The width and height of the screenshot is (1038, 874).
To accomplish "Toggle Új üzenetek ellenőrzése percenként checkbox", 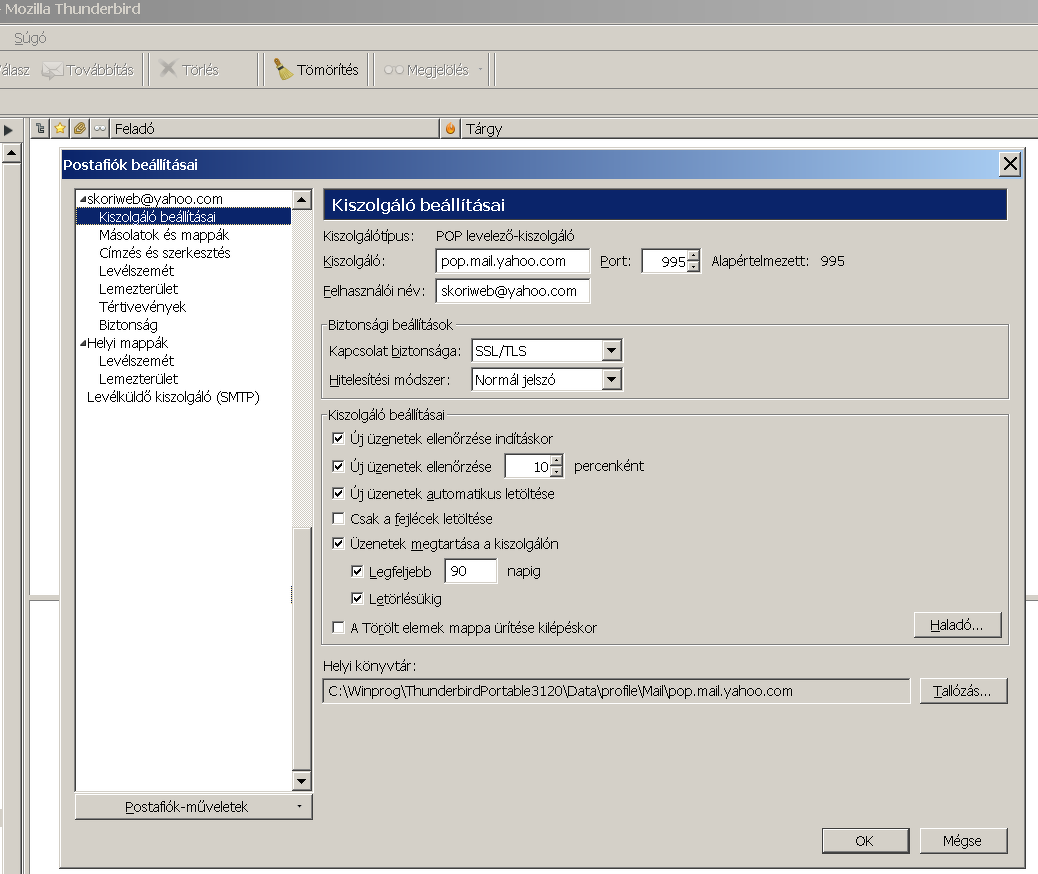I will pos(338,466).
